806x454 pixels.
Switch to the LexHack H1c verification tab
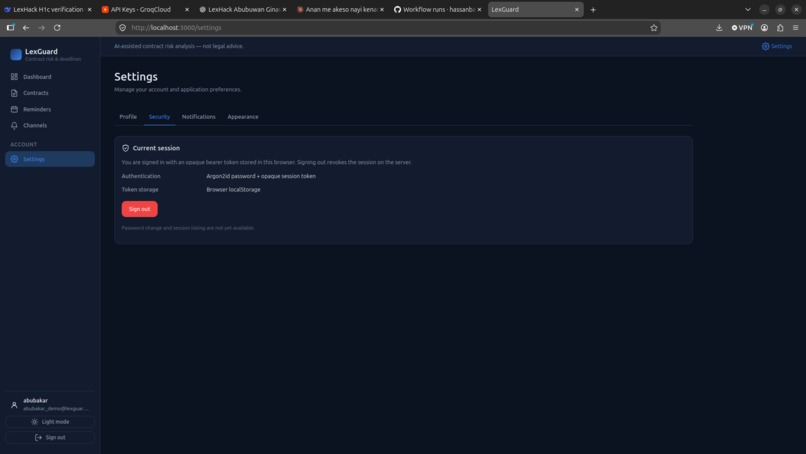[x=47, y=9]
